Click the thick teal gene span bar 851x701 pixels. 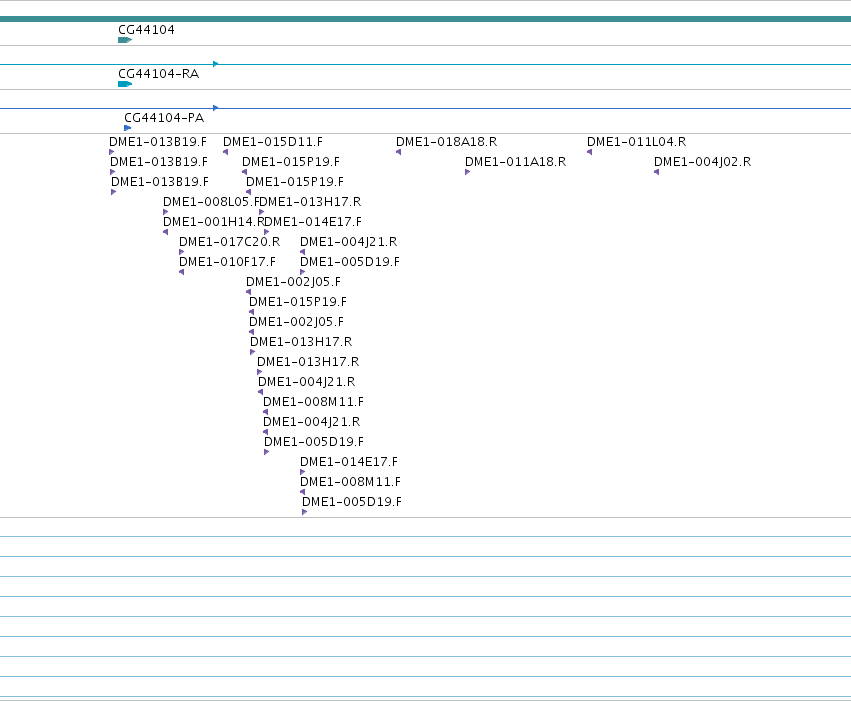coord(426,19)
